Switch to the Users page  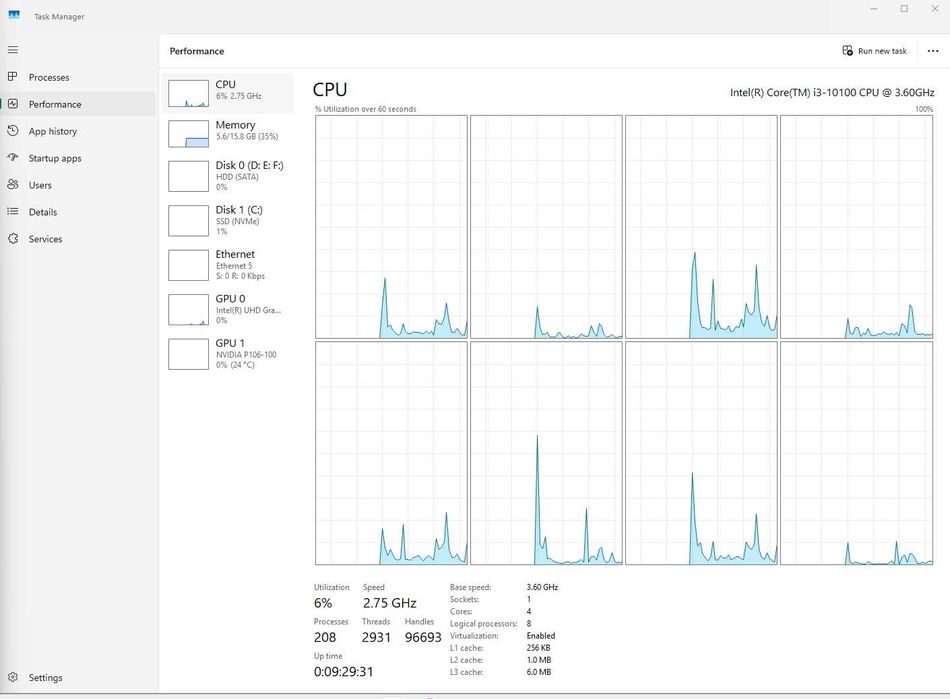click(x=40, y=185)
